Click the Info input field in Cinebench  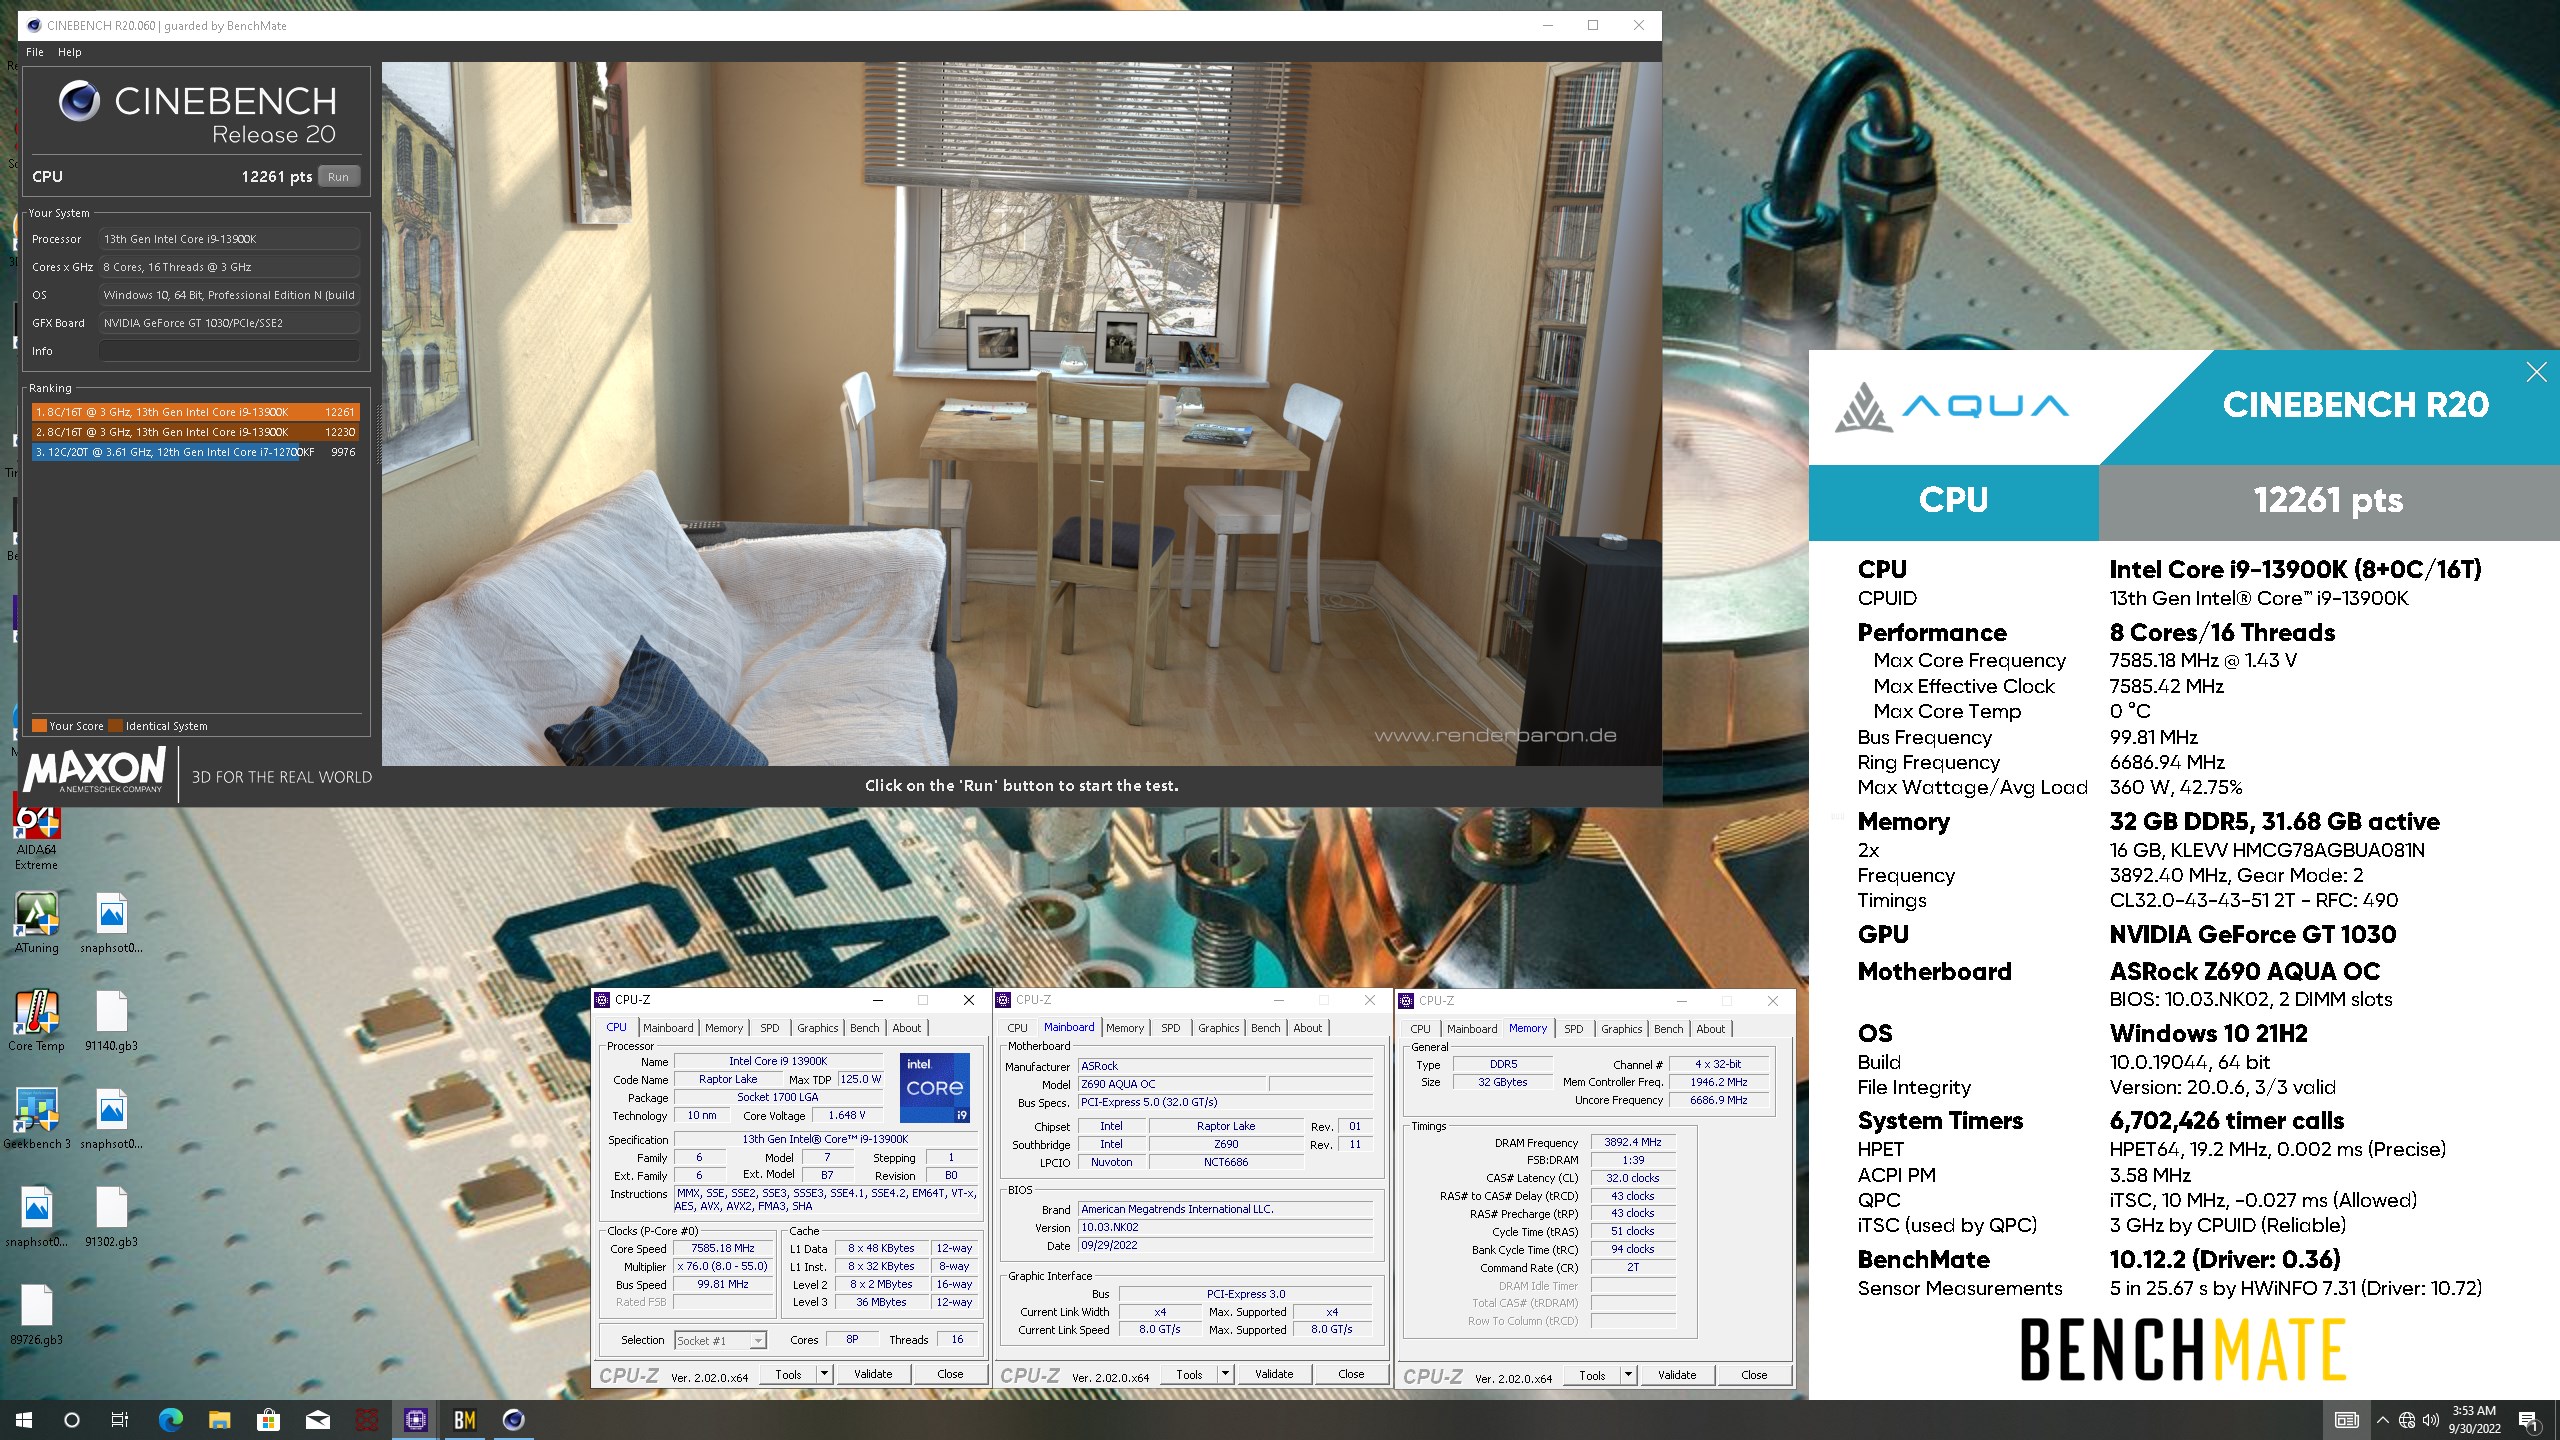click(229, 351)
